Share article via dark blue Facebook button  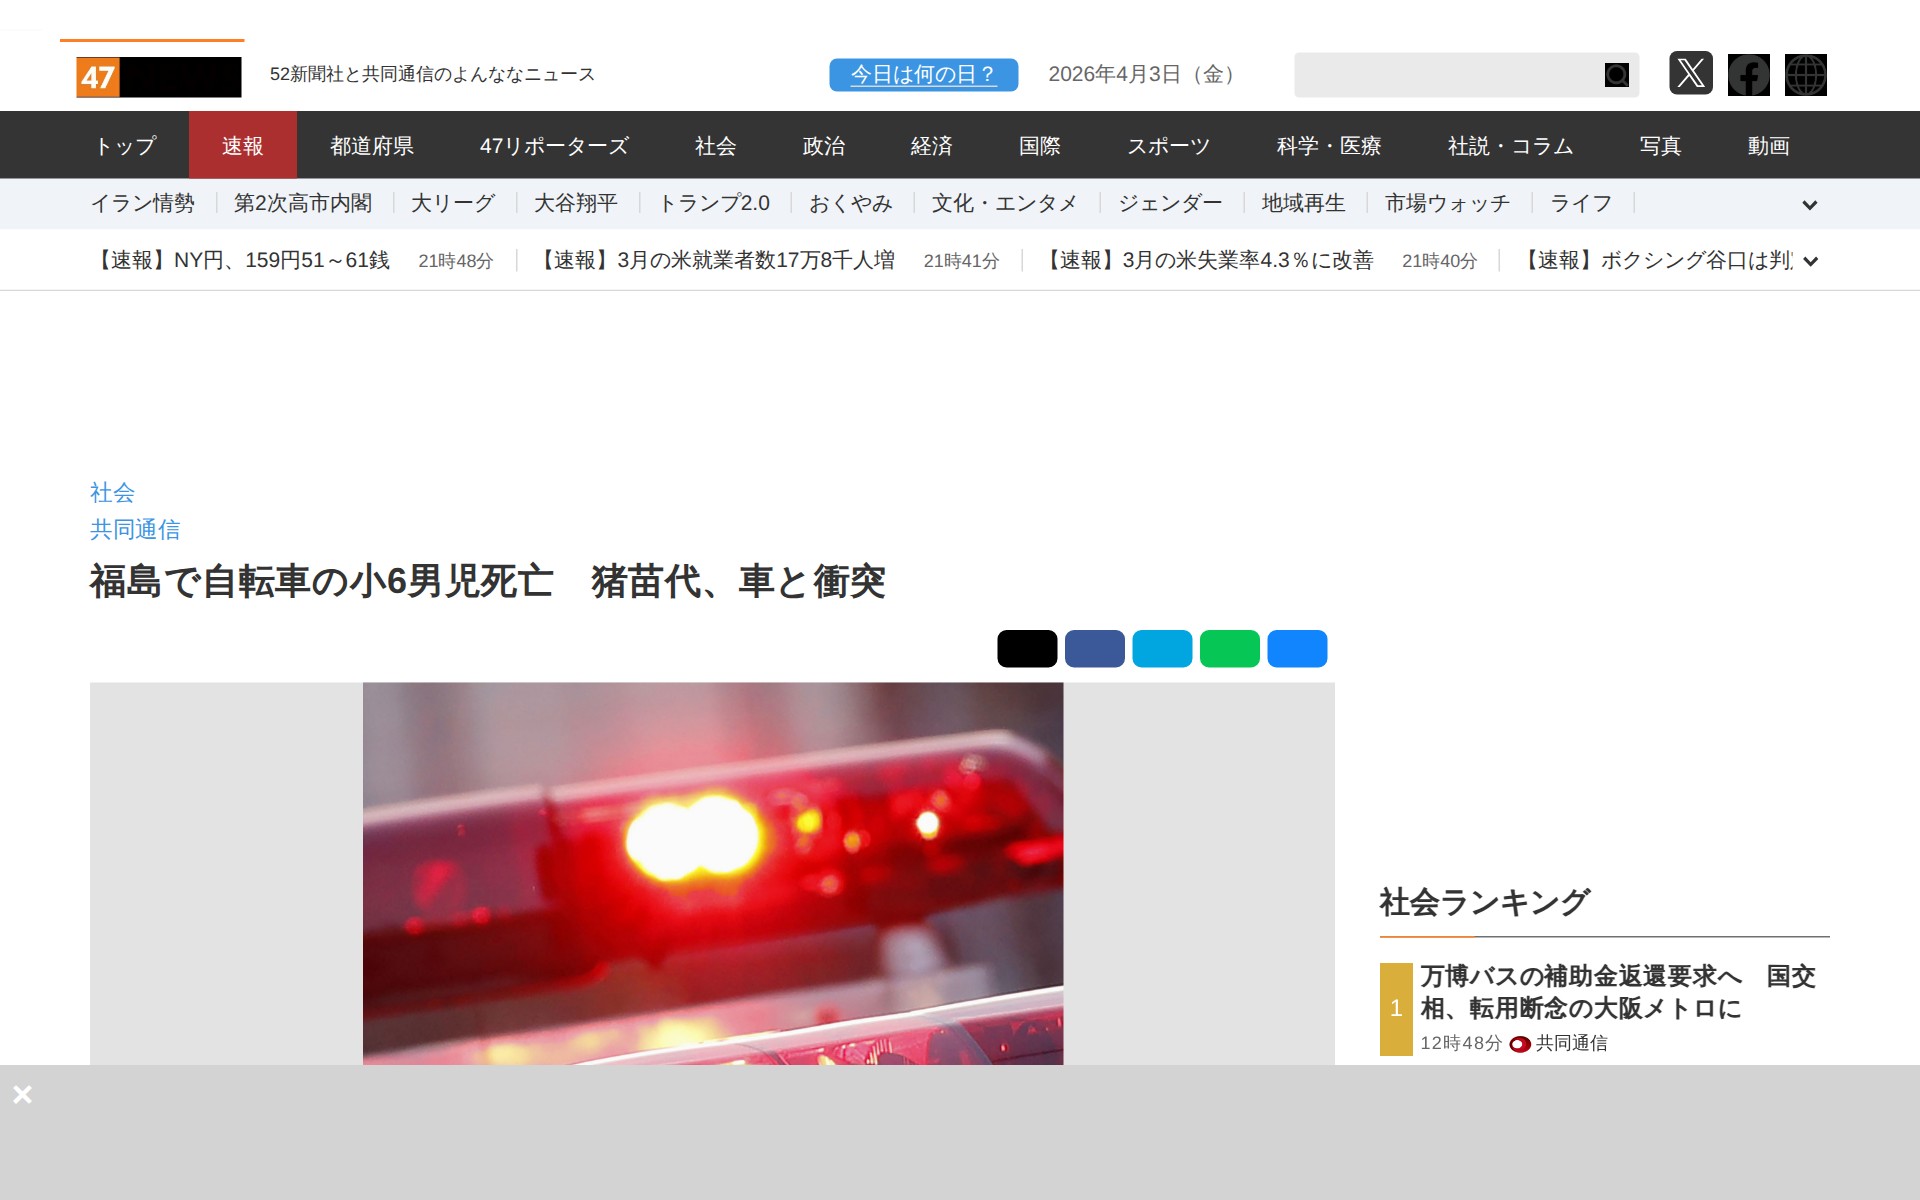pyautogui.click(x=1094, y=648)
